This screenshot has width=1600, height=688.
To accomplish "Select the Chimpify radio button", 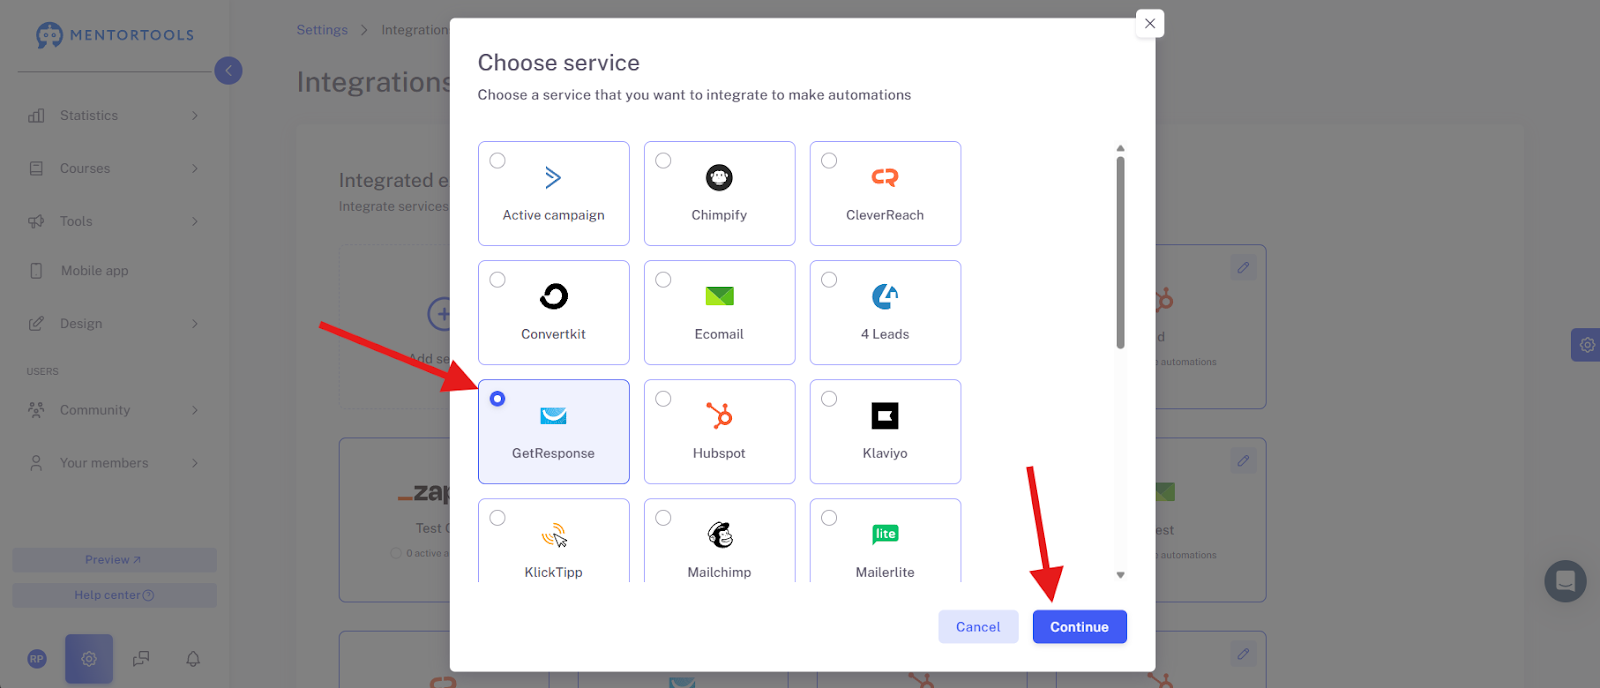I will click(x=663, y=160).
